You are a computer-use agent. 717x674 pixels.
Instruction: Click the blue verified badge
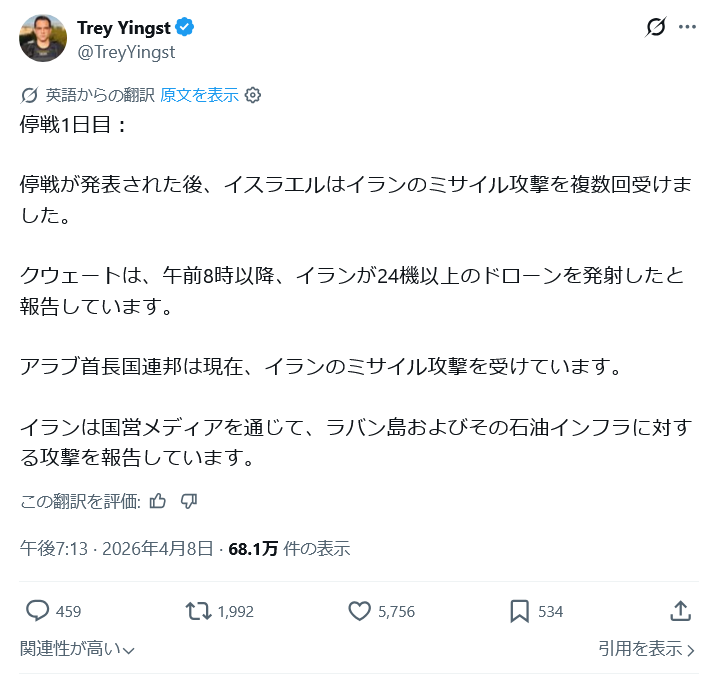point(187,29)
